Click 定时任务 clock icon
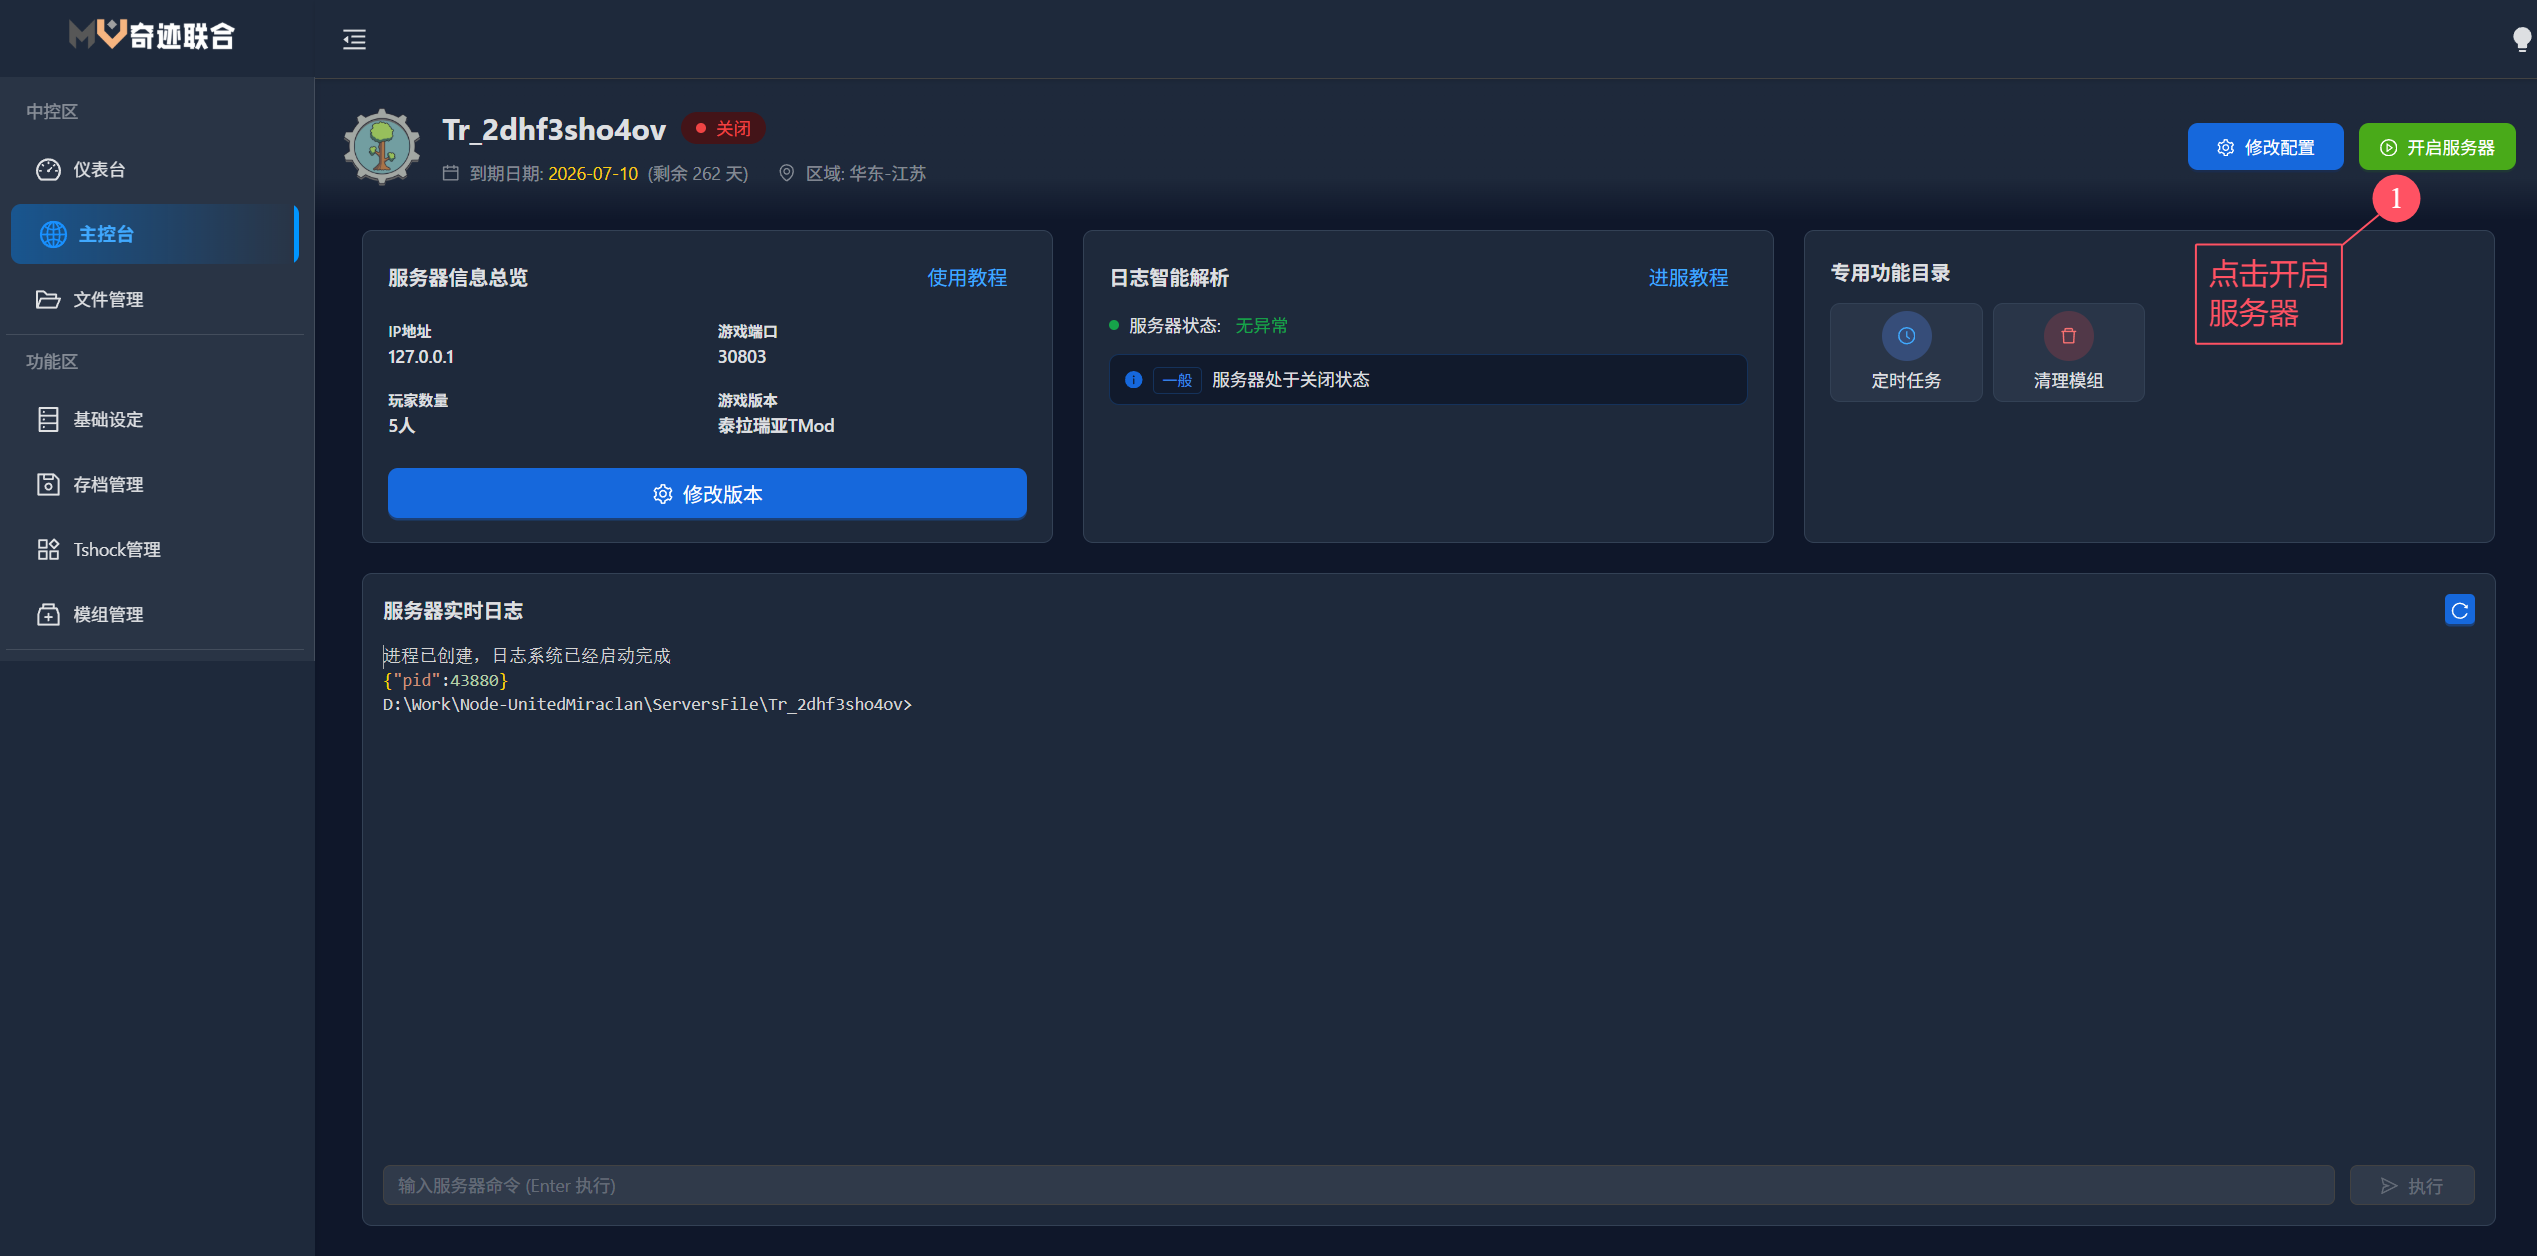This screenshot has height=1256, width=2537. tap(1906, 336)
